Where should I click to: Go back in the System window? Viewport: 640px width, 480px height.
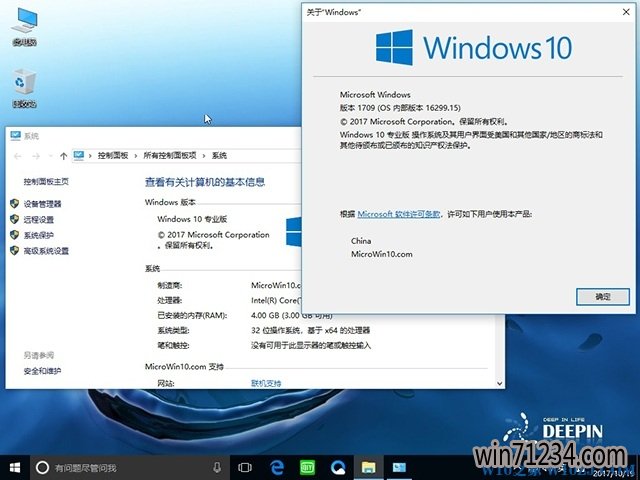tap(18, 156)
